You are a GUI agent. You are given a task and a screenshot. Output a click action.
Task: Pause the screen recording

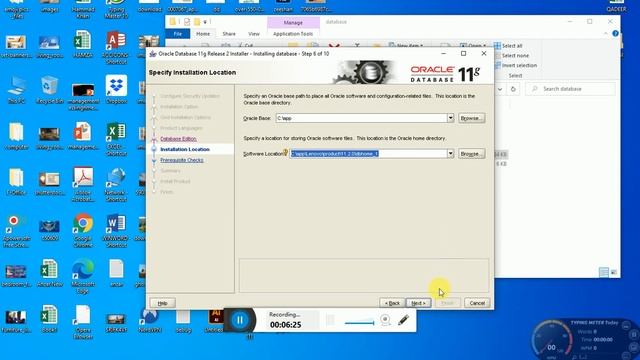pos(240,320)
